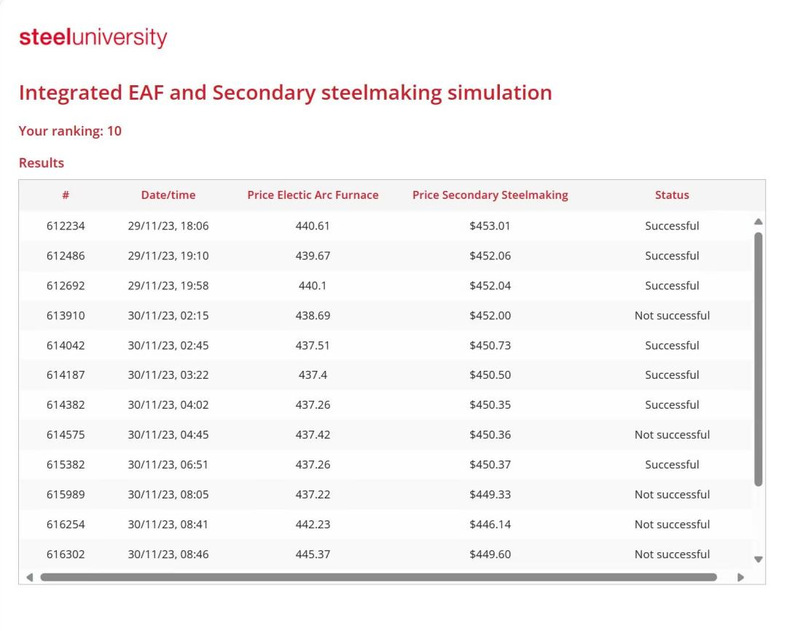The height and width of the screenshot is (631, 799).
Task: Click the 445.37 arc furnace price
Action: (313, 555)
